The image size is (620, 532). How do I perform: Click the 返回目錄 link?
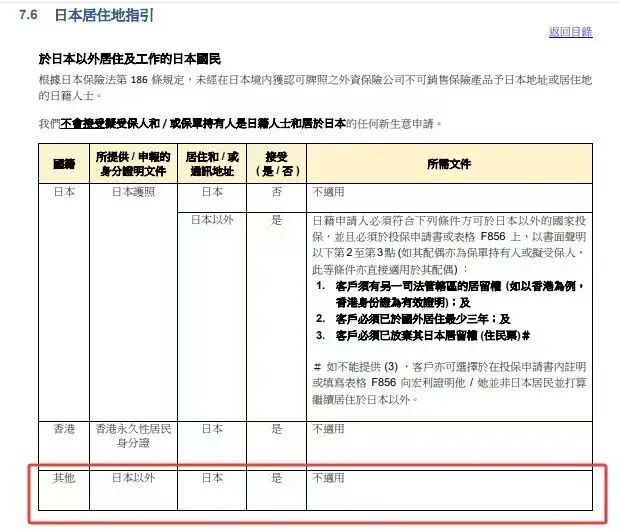pyautogui.click(x=570, y=32)
